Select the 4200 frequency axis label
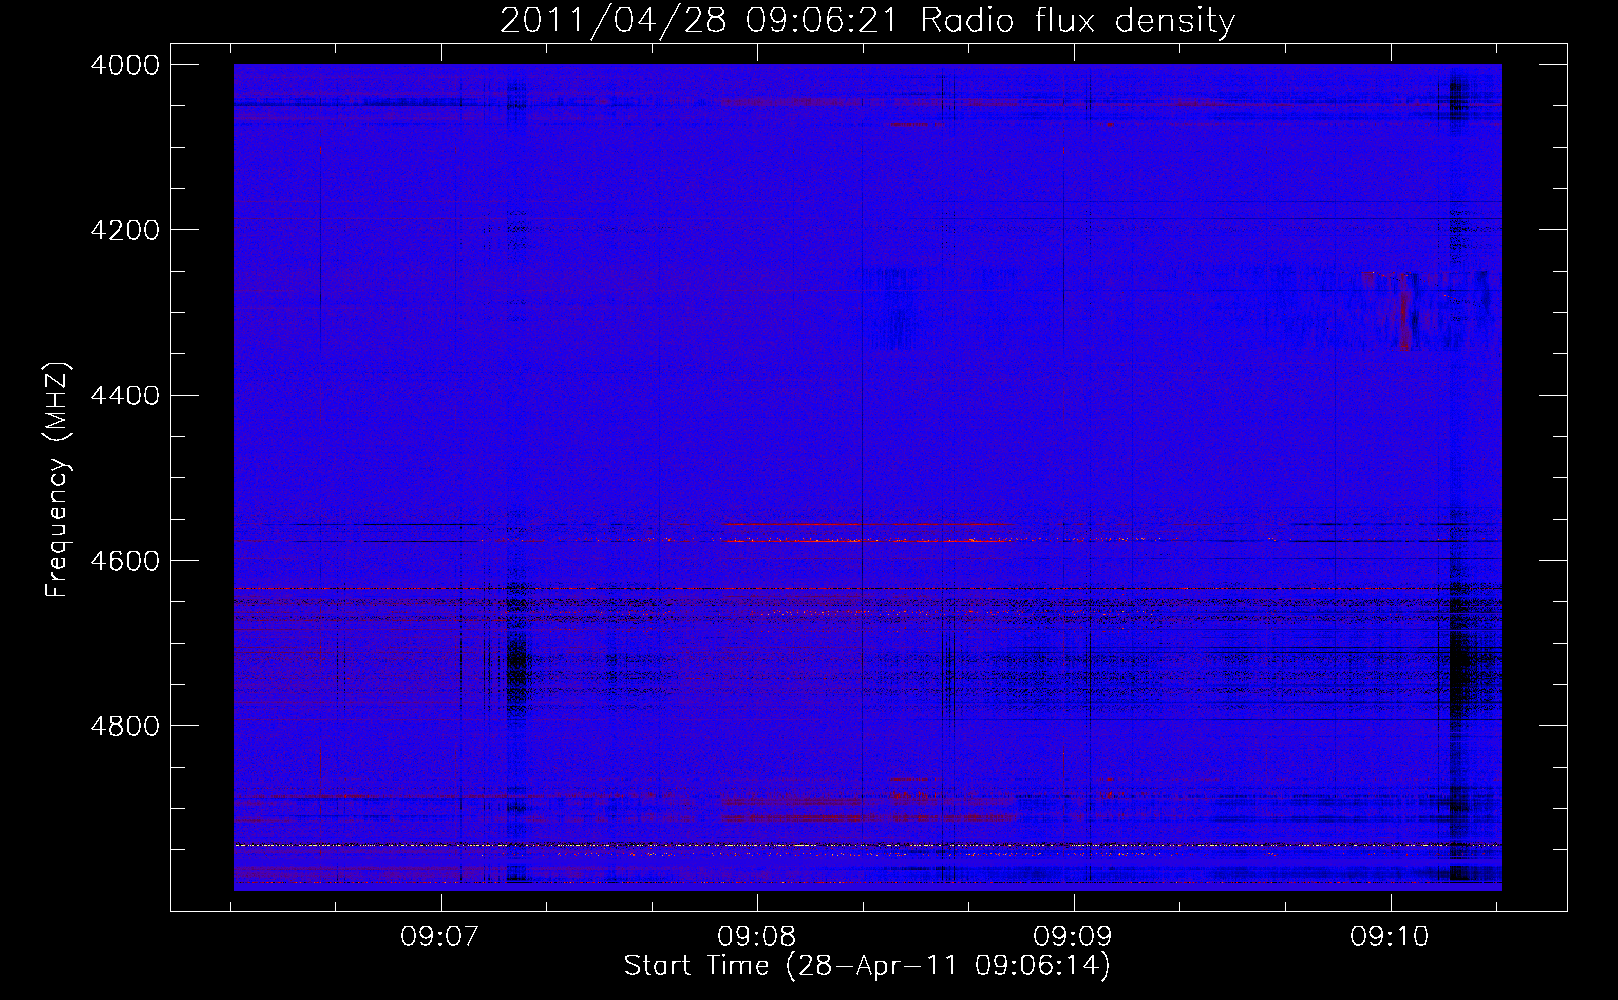This screenshot has height=1000, width=1618. pos(124,230)
